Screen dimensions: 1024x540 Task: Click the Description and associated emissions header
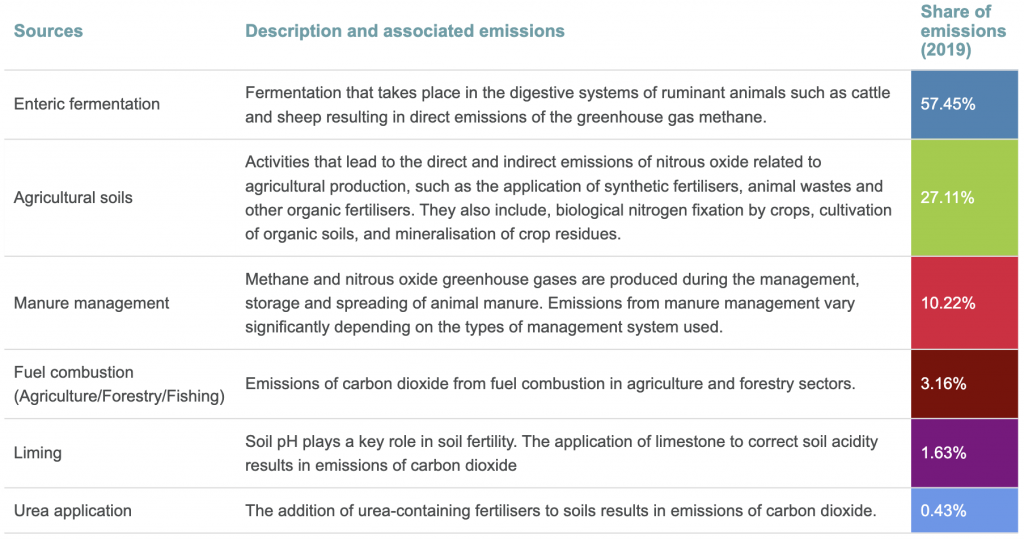click(x=405, y=31)
